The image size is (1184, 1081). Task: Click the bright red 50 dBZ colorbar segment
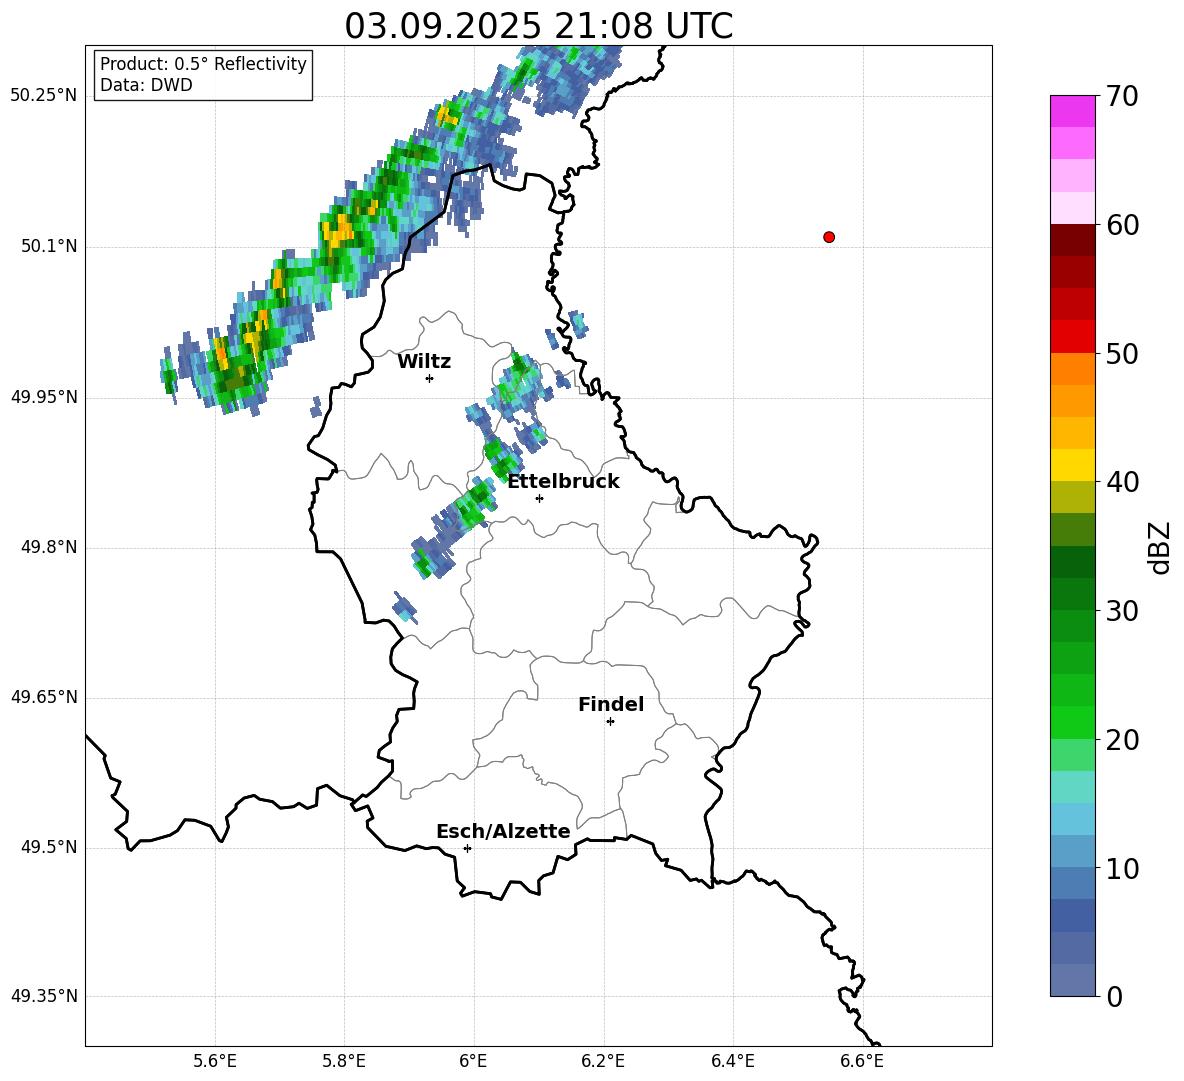coord(1073,337)
